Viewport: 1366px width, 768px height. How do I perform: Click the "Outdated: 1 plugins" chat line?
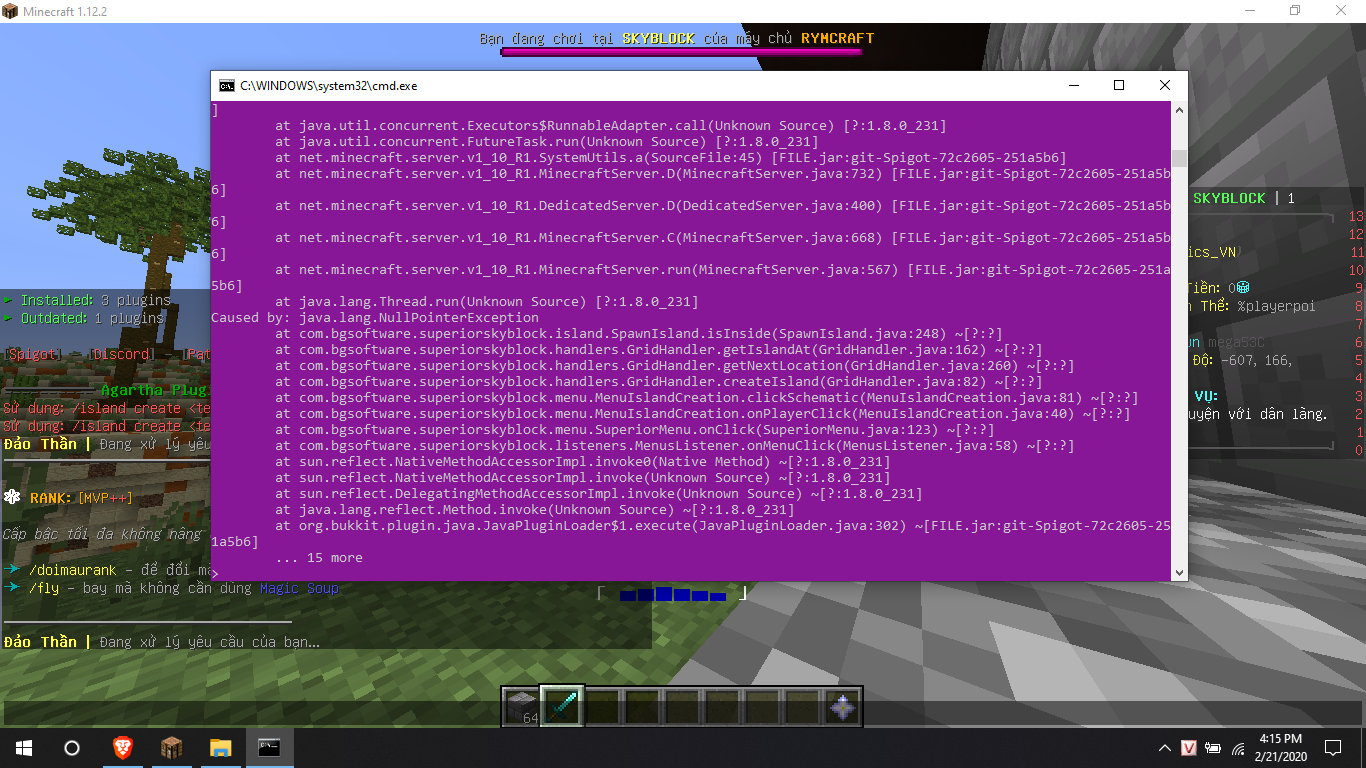pyautogui.click(x=84, y=318)
